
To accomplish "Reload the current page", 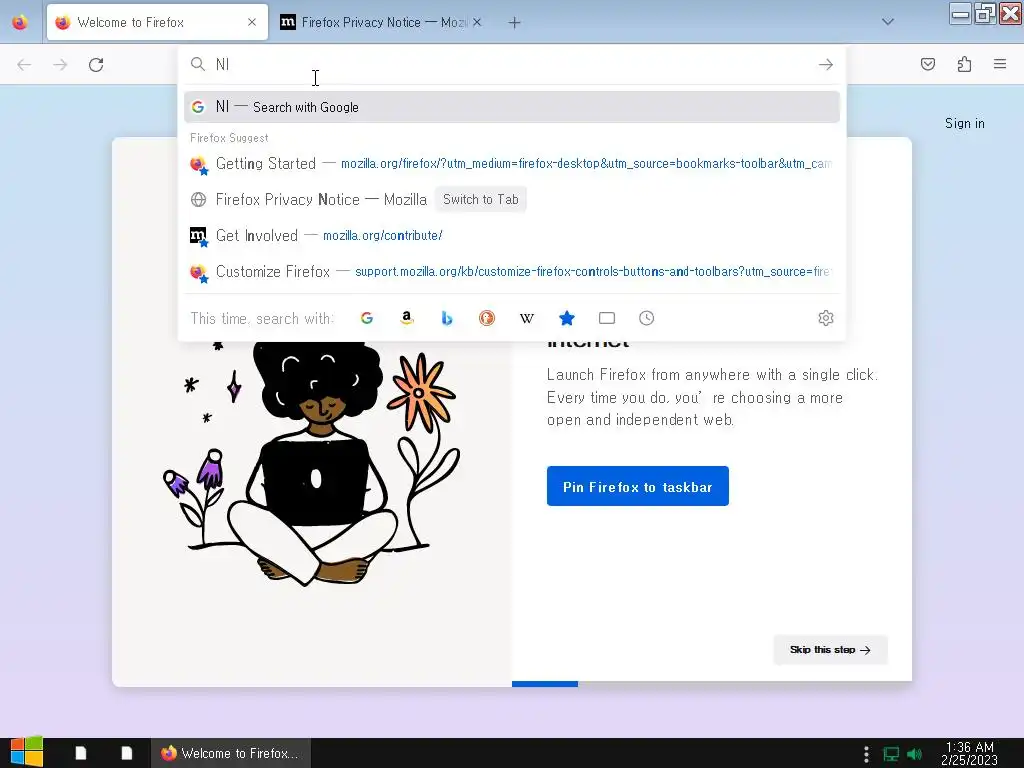I will (96, 65).
